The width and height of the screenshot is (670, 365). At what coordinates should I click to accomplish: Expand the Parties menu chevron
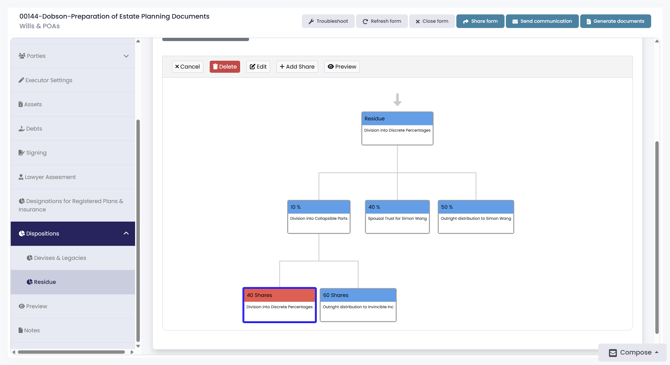[x=126, y=56]
